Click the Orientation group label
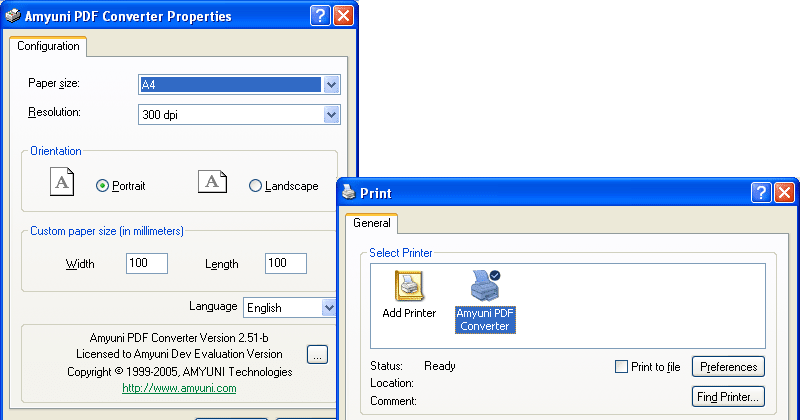Viewport: 800px width, 420px height. click(56, 151)
